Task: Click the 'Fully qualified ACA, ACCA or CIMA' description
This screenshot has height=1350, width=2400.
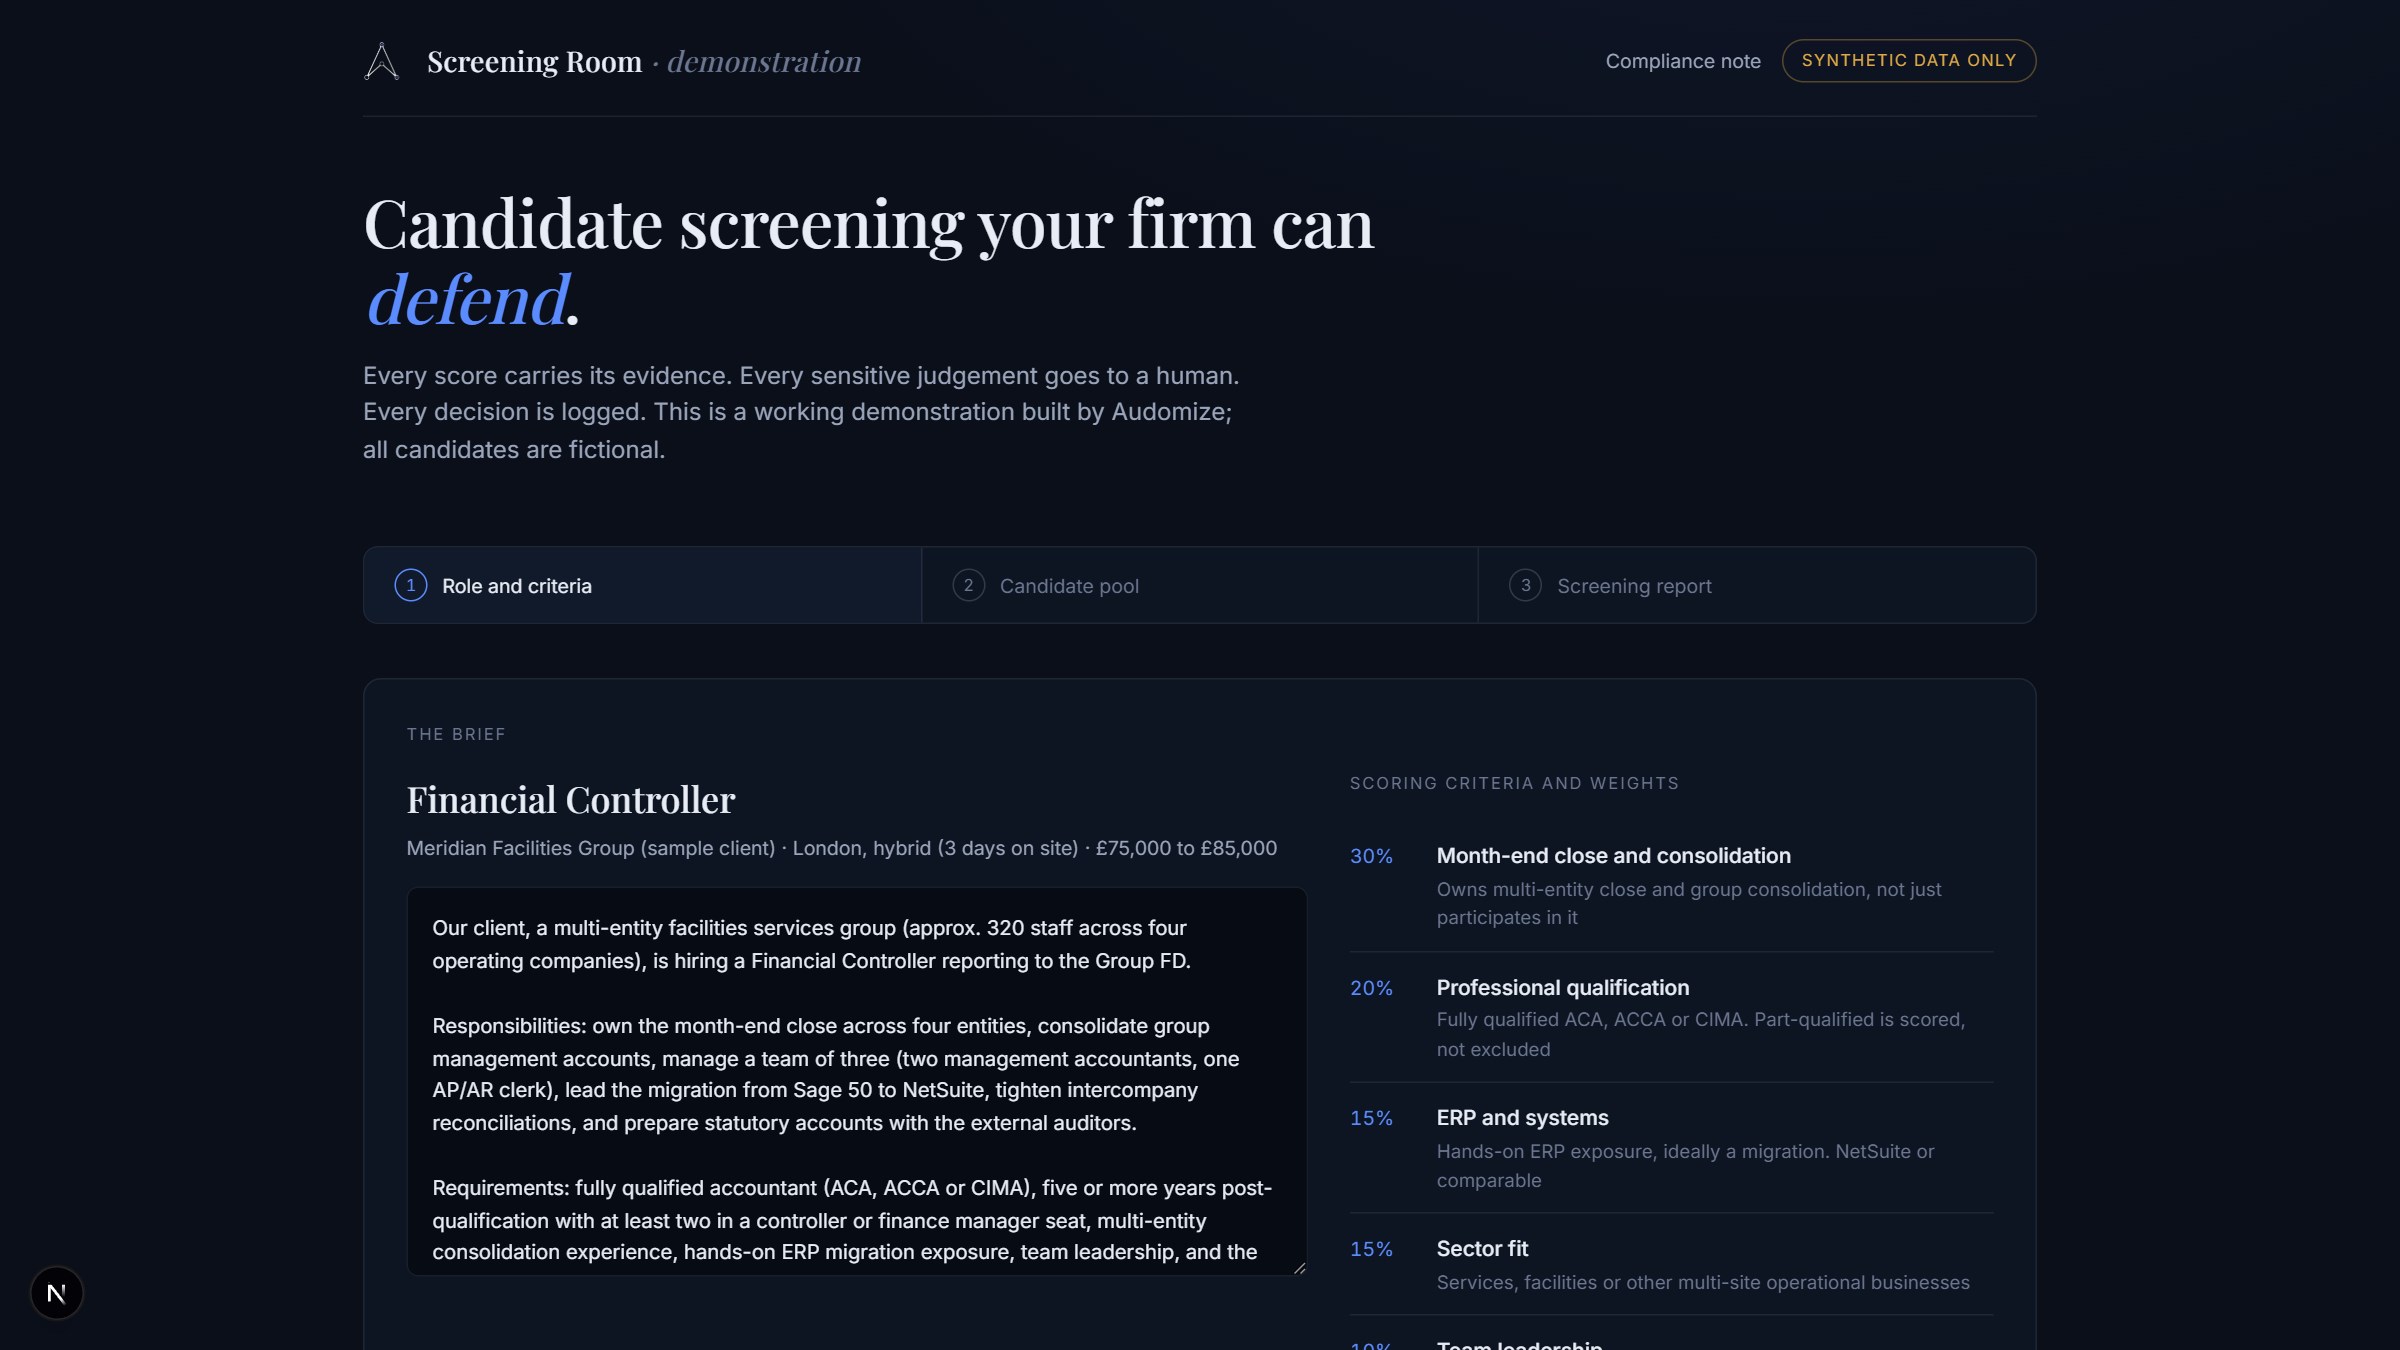Action: pos(1700,1034)
